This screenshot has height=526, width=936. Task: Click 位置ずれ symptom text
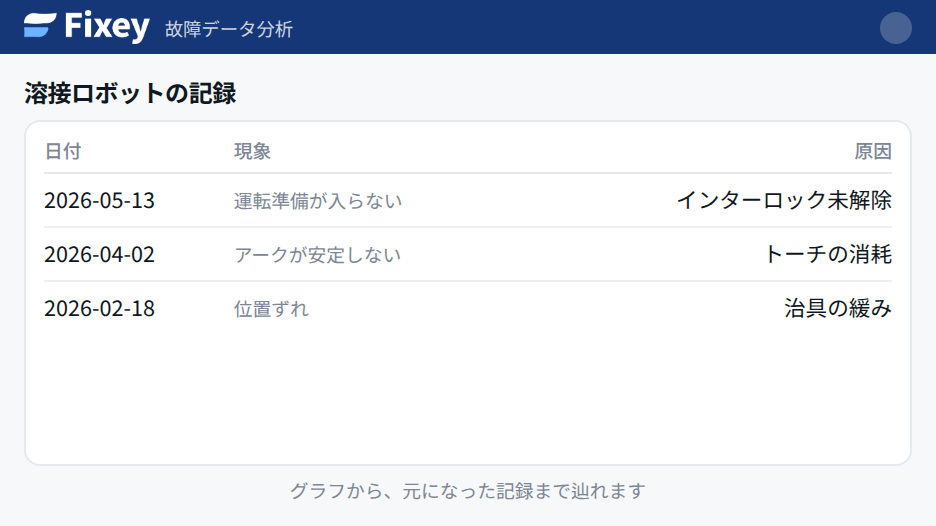pyautogui.click(x=271, y=309)
